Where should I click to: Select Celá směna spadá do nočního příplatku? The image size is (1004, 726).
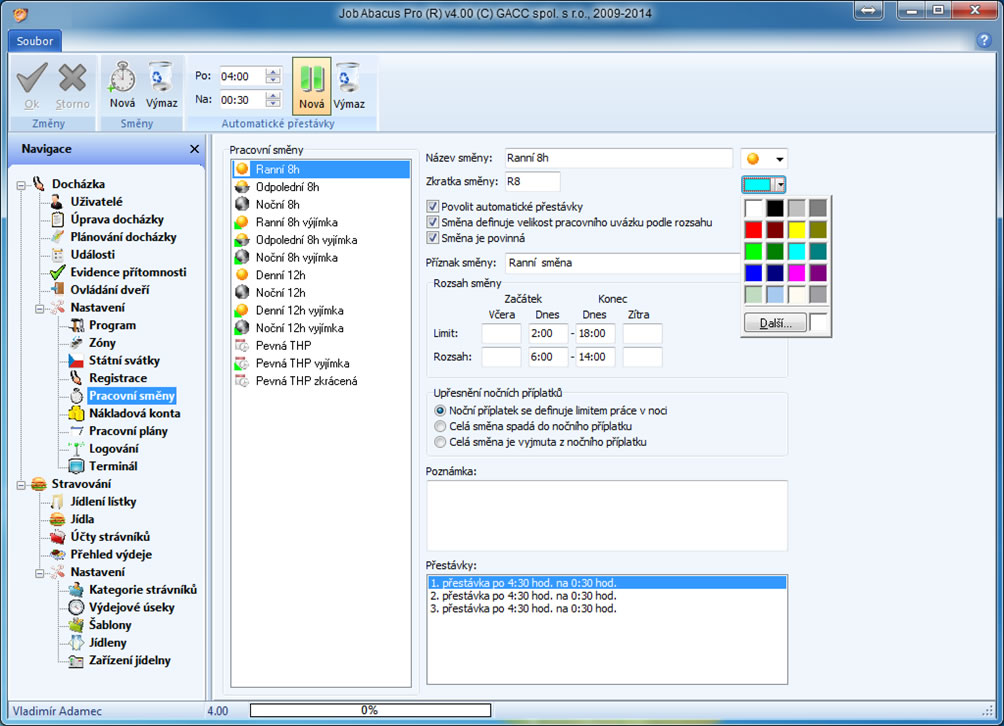440,426
